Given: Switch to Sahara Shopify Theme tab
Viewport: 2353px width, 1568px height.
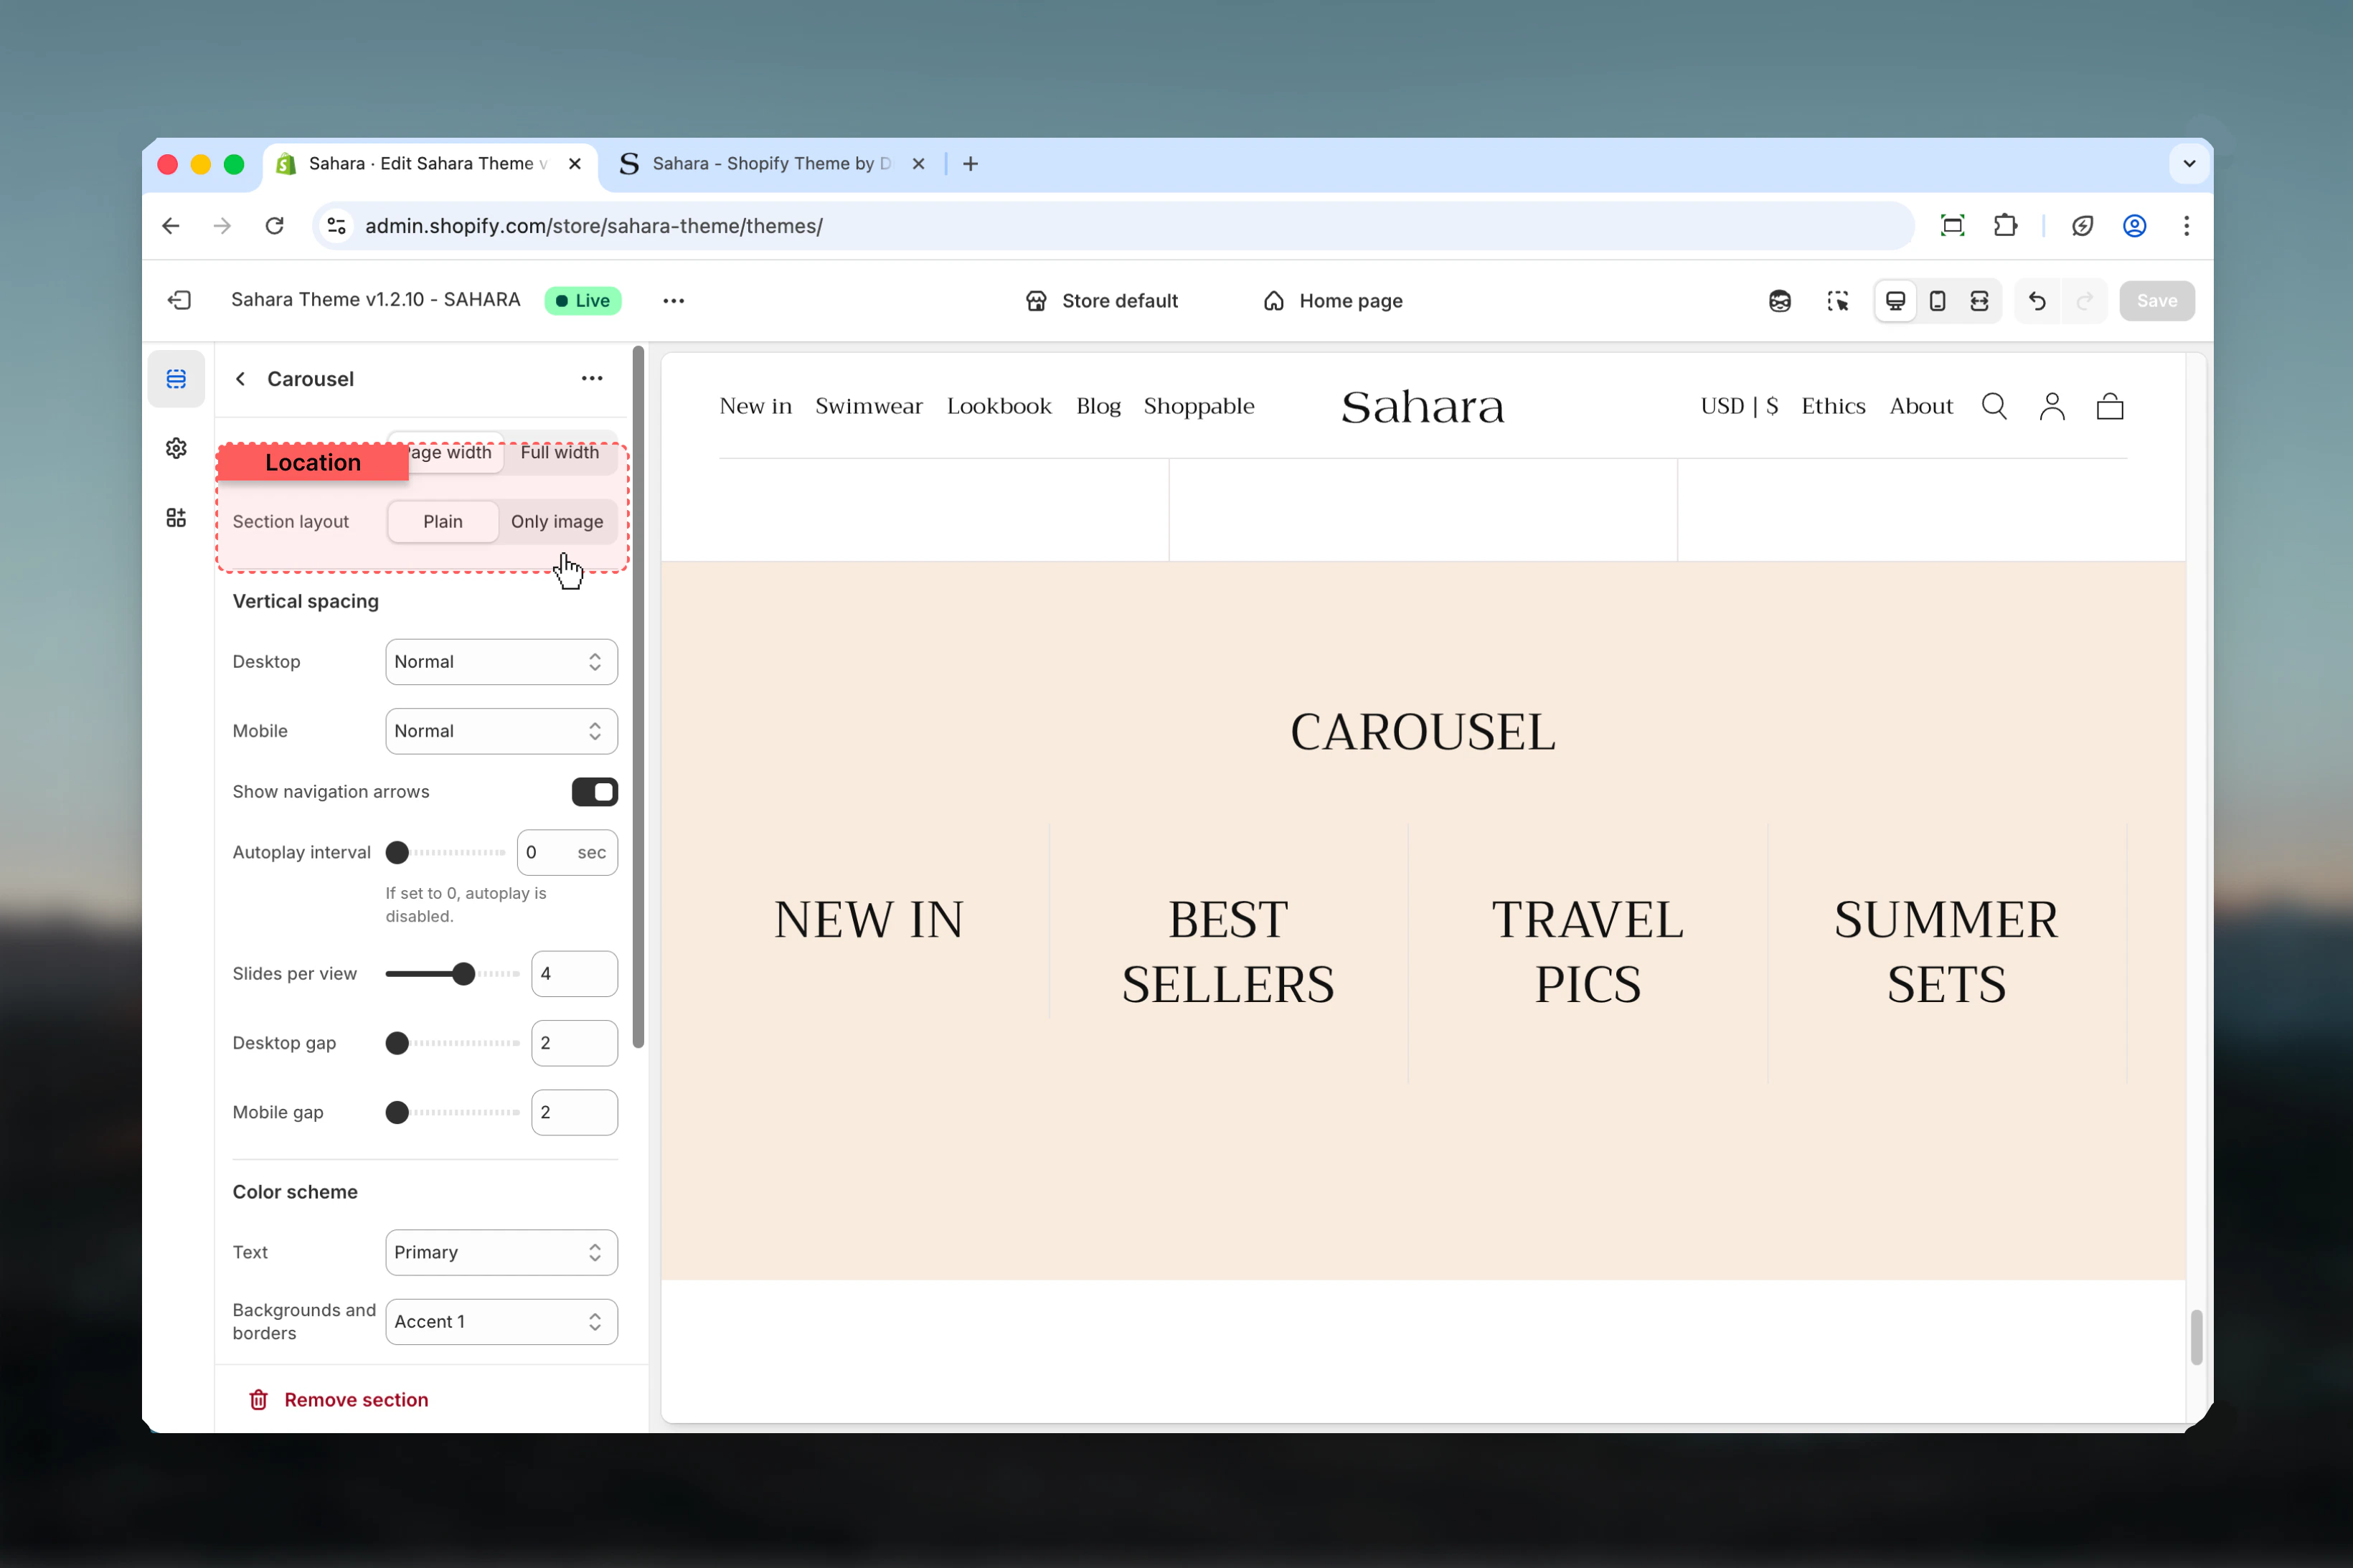Looking at the screenshot, I should [x=771, y=164].
